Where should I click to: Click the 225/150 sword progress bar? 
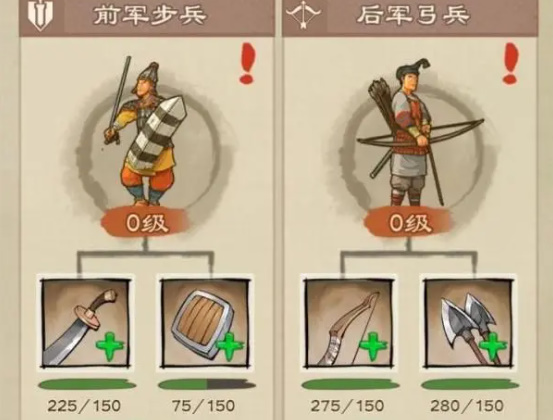point(87,385)
